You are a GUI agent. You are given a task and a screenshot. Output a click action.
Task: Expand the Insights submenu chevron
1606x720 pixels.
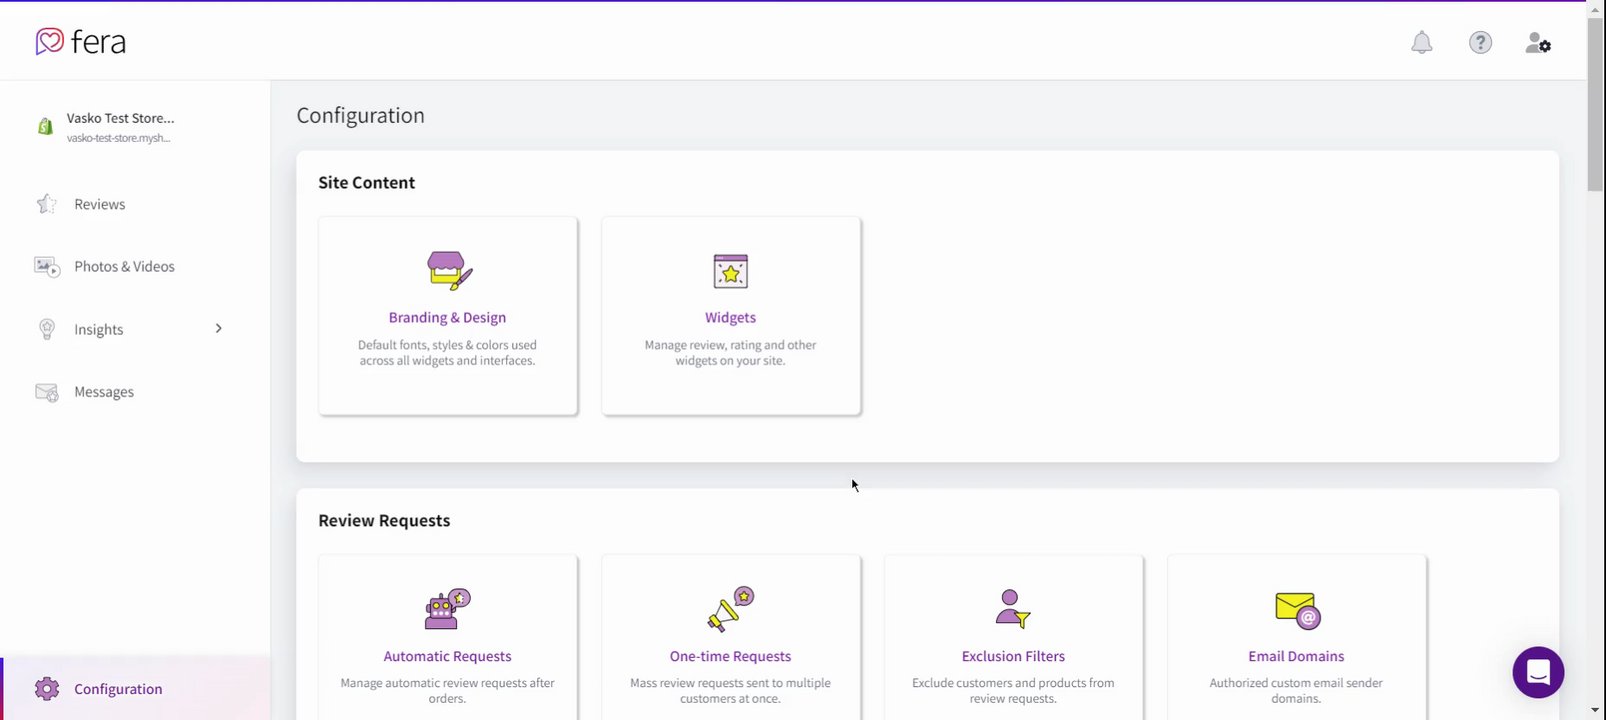[x=218, y=329]
